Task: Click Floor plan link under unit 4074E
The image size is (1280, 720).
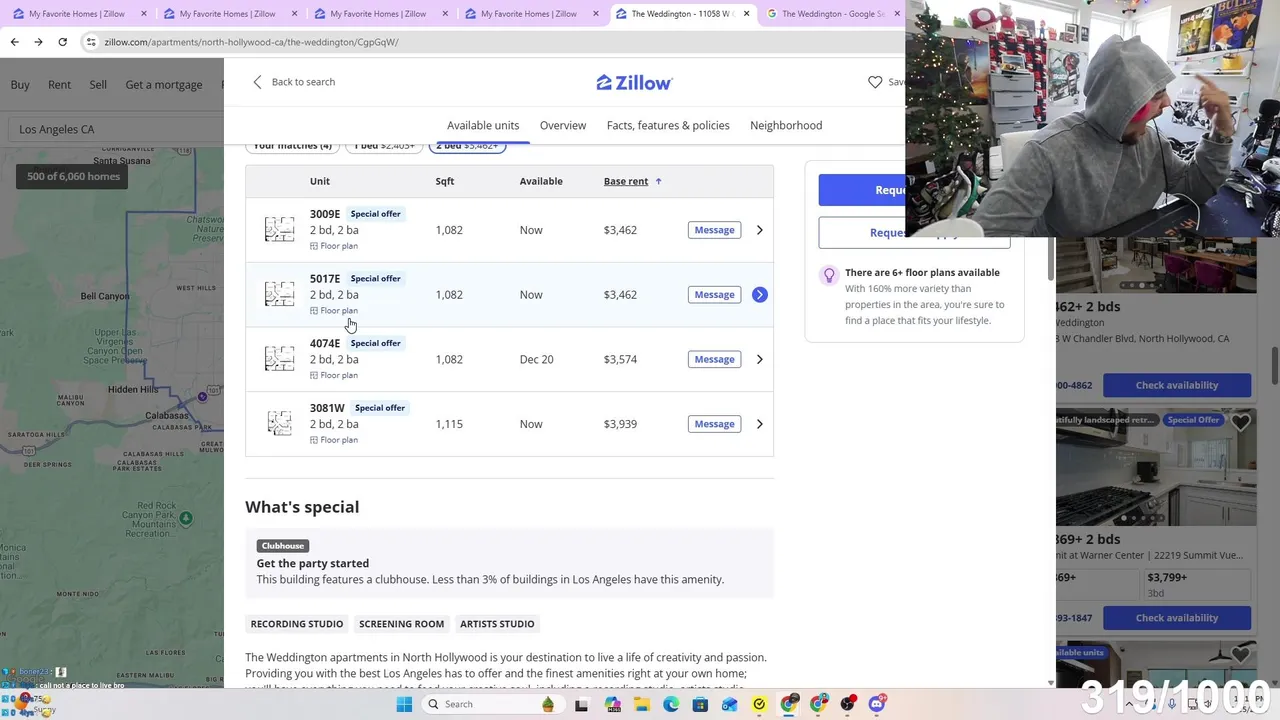Action: click(x=333, y=375)
